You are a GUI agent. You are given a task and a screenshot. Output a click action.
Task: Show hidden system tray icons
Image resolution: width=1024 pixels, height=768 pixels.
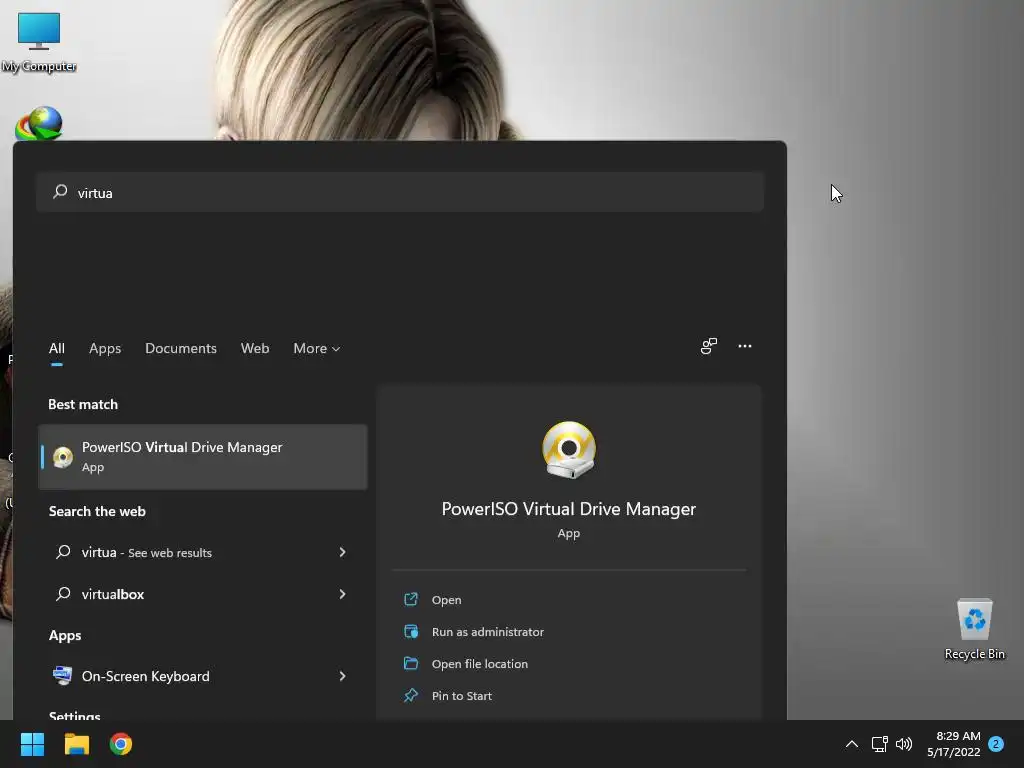click(x=852, y=744)
